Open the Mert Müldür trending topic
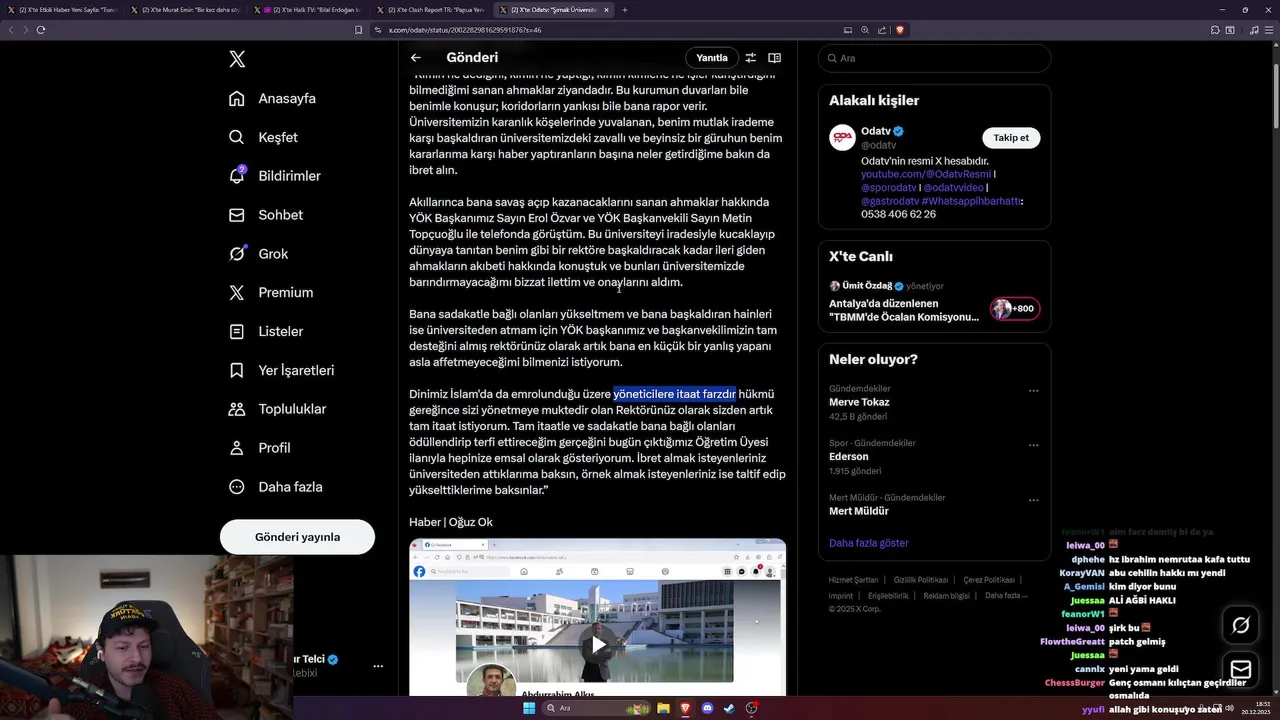 tap(859, 511)
